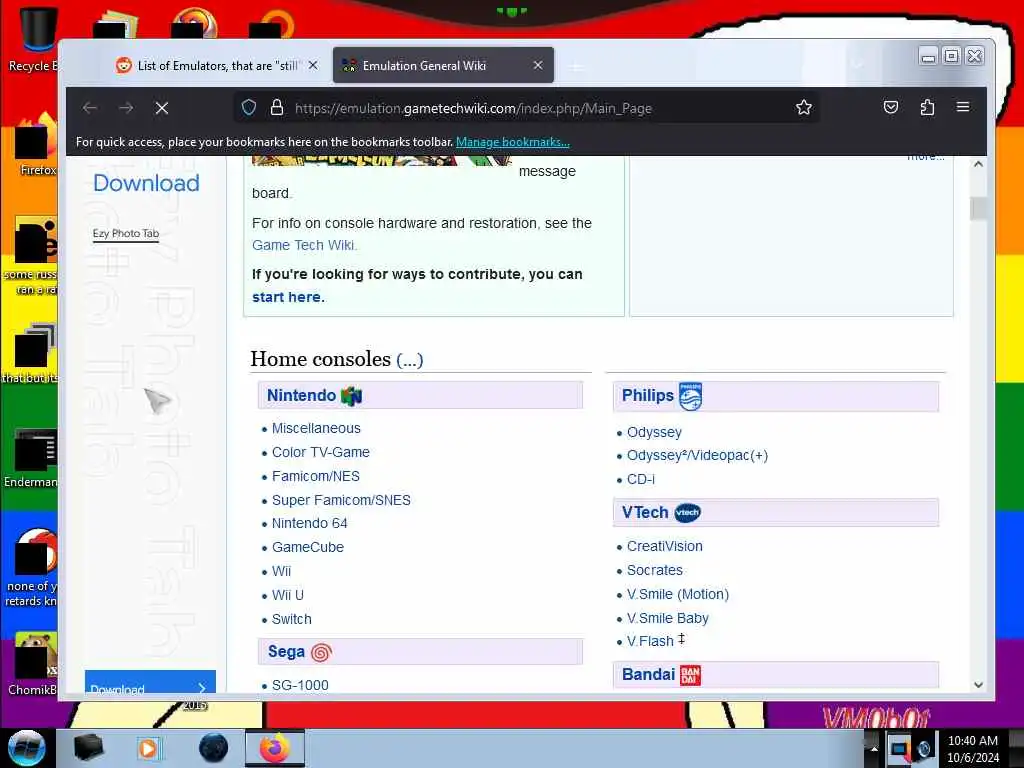Follow the start here link
The height and width of the screenshot is (768, 1024).
(286, 297)
